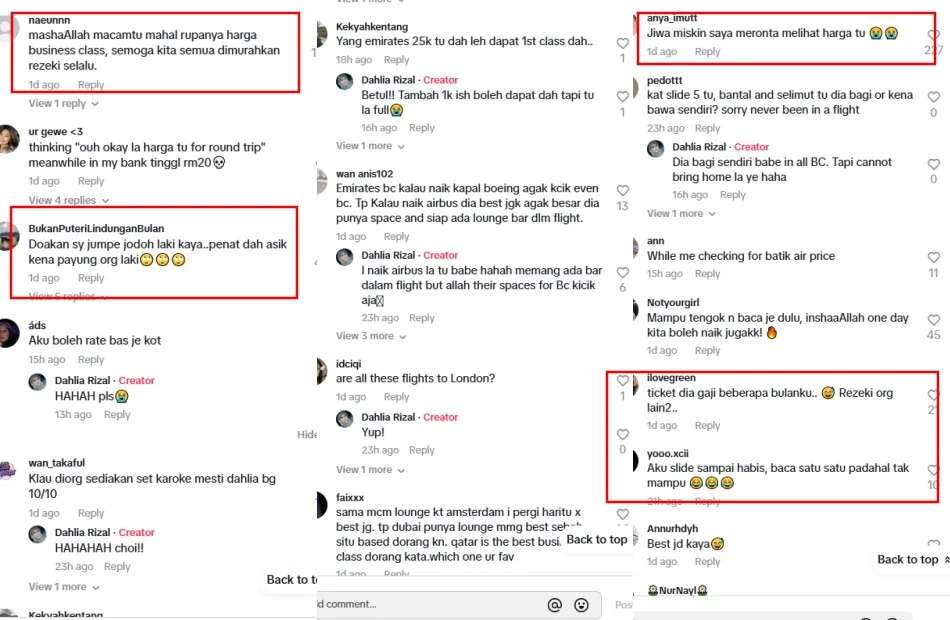Reply to wan_takaful's karoke comment

tap(91, 513)
